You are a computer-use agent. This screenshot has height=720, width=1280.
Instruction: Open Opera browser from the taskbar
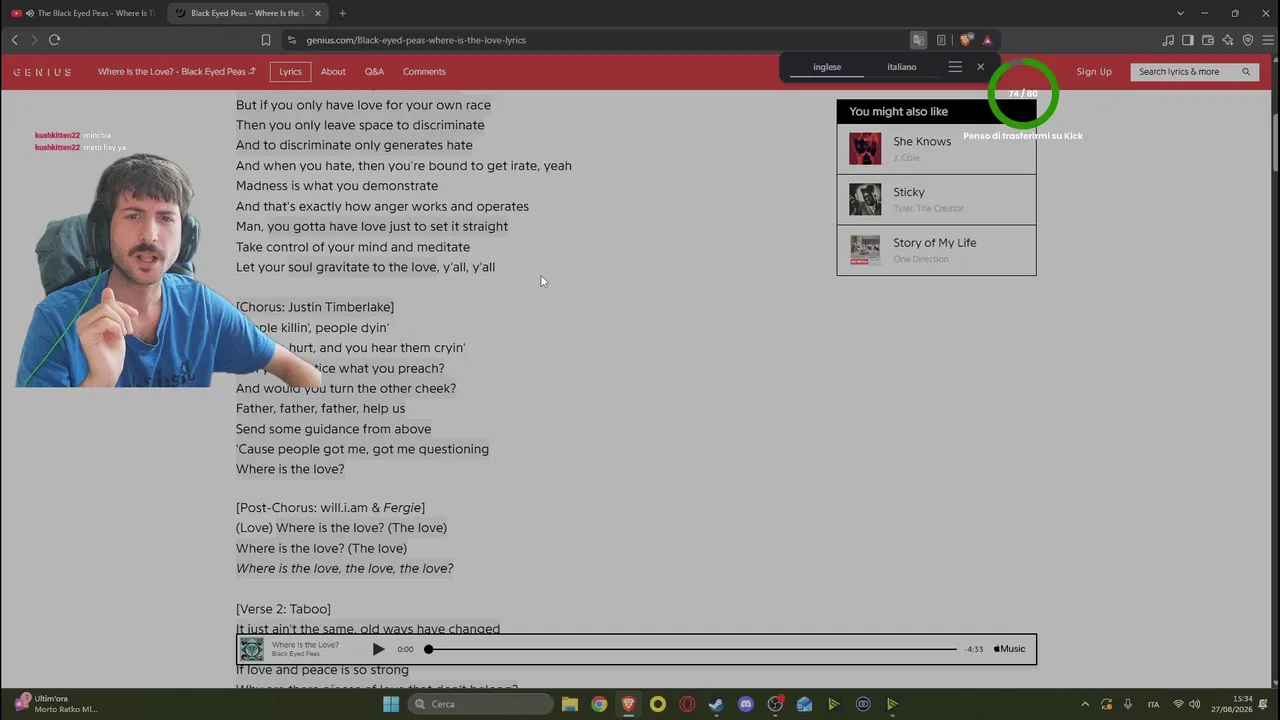coord(687,704)
